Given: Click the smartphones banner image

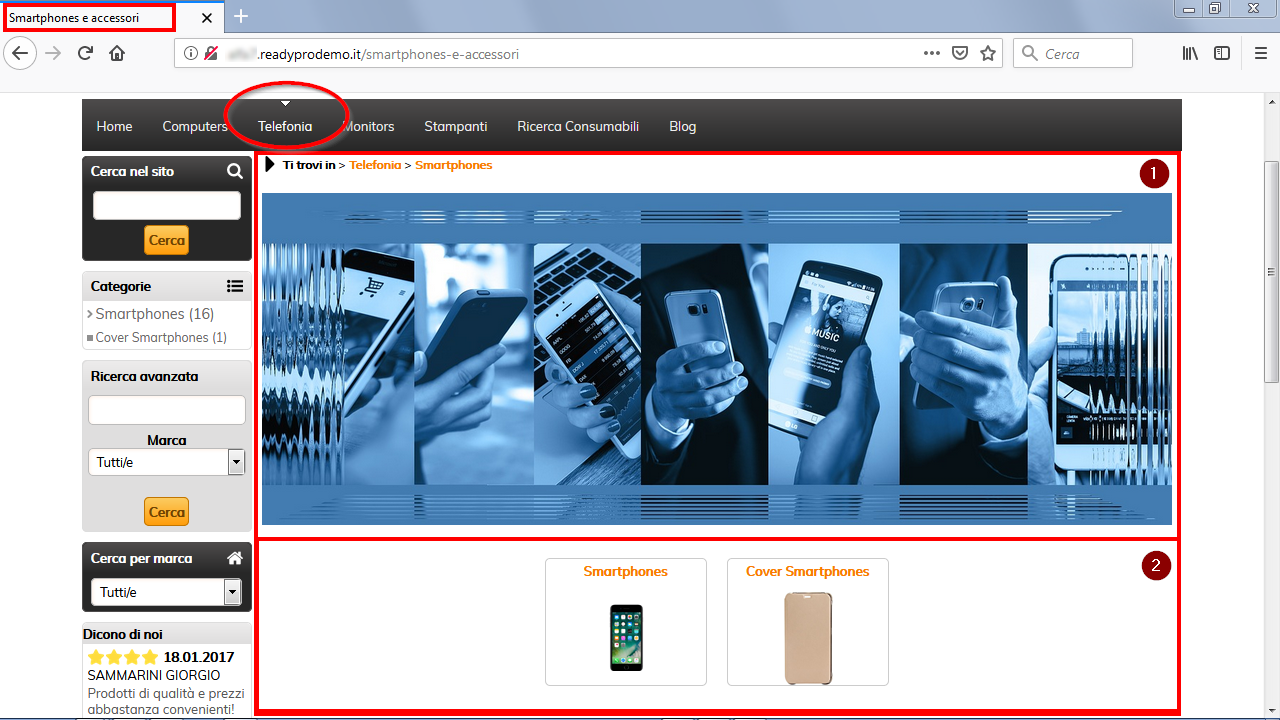Looking at the screenshot, I should [x=717, y=359].
